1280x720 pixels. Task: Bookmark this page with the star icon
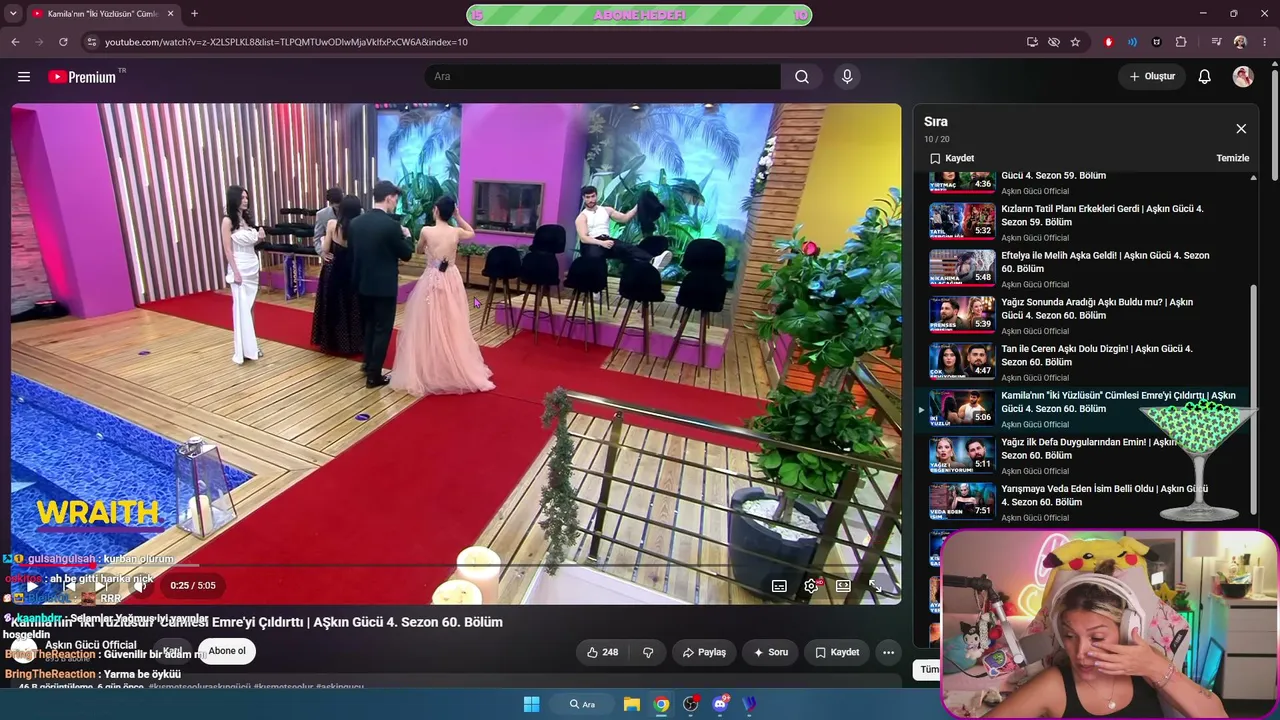click(1075, 42)
